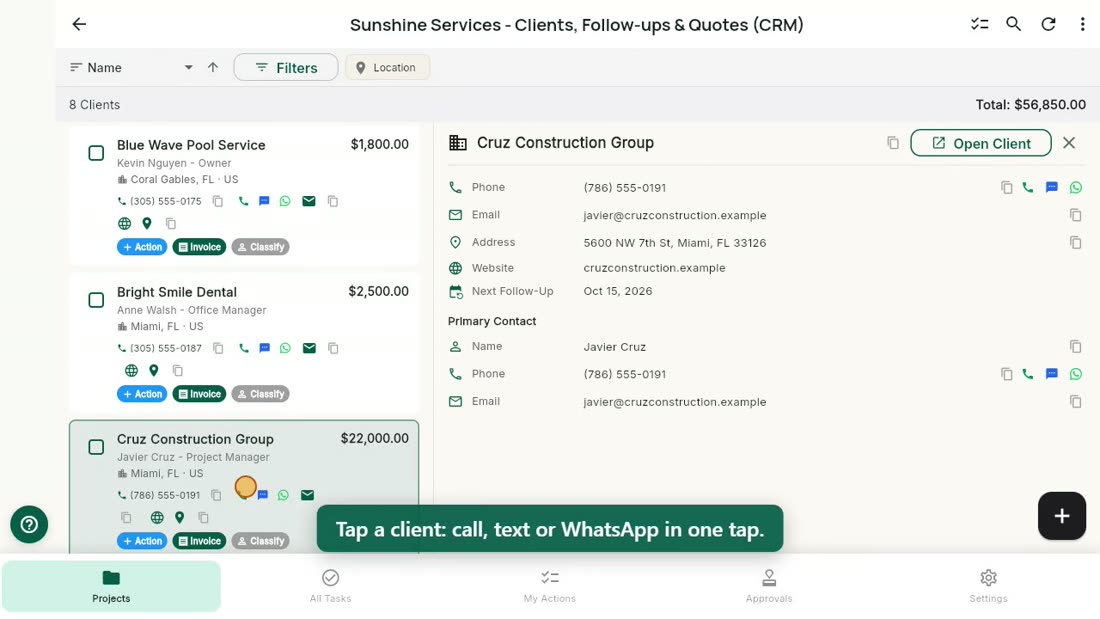Tick the Blue Wave Pool Service checkbox
Screen dimensions: 1100x619
pos(96,152)
